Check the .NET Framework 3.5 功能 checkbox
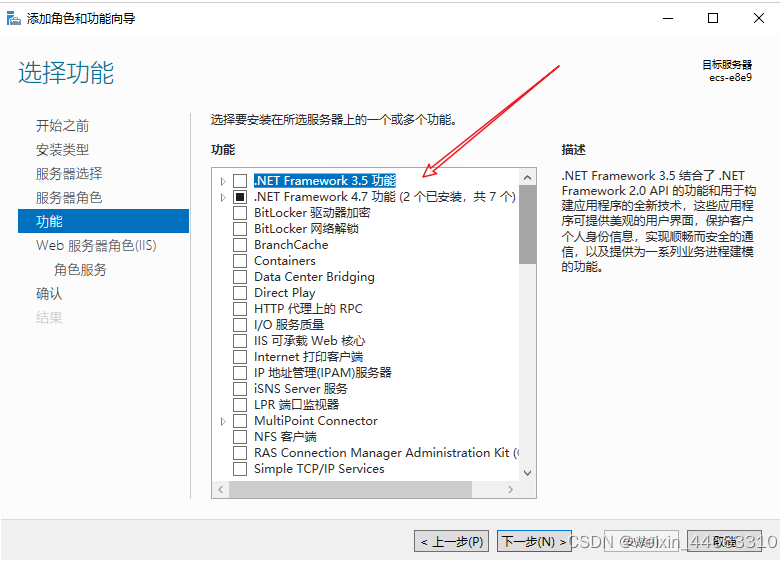The image size is (780, 561). [240, 181]
